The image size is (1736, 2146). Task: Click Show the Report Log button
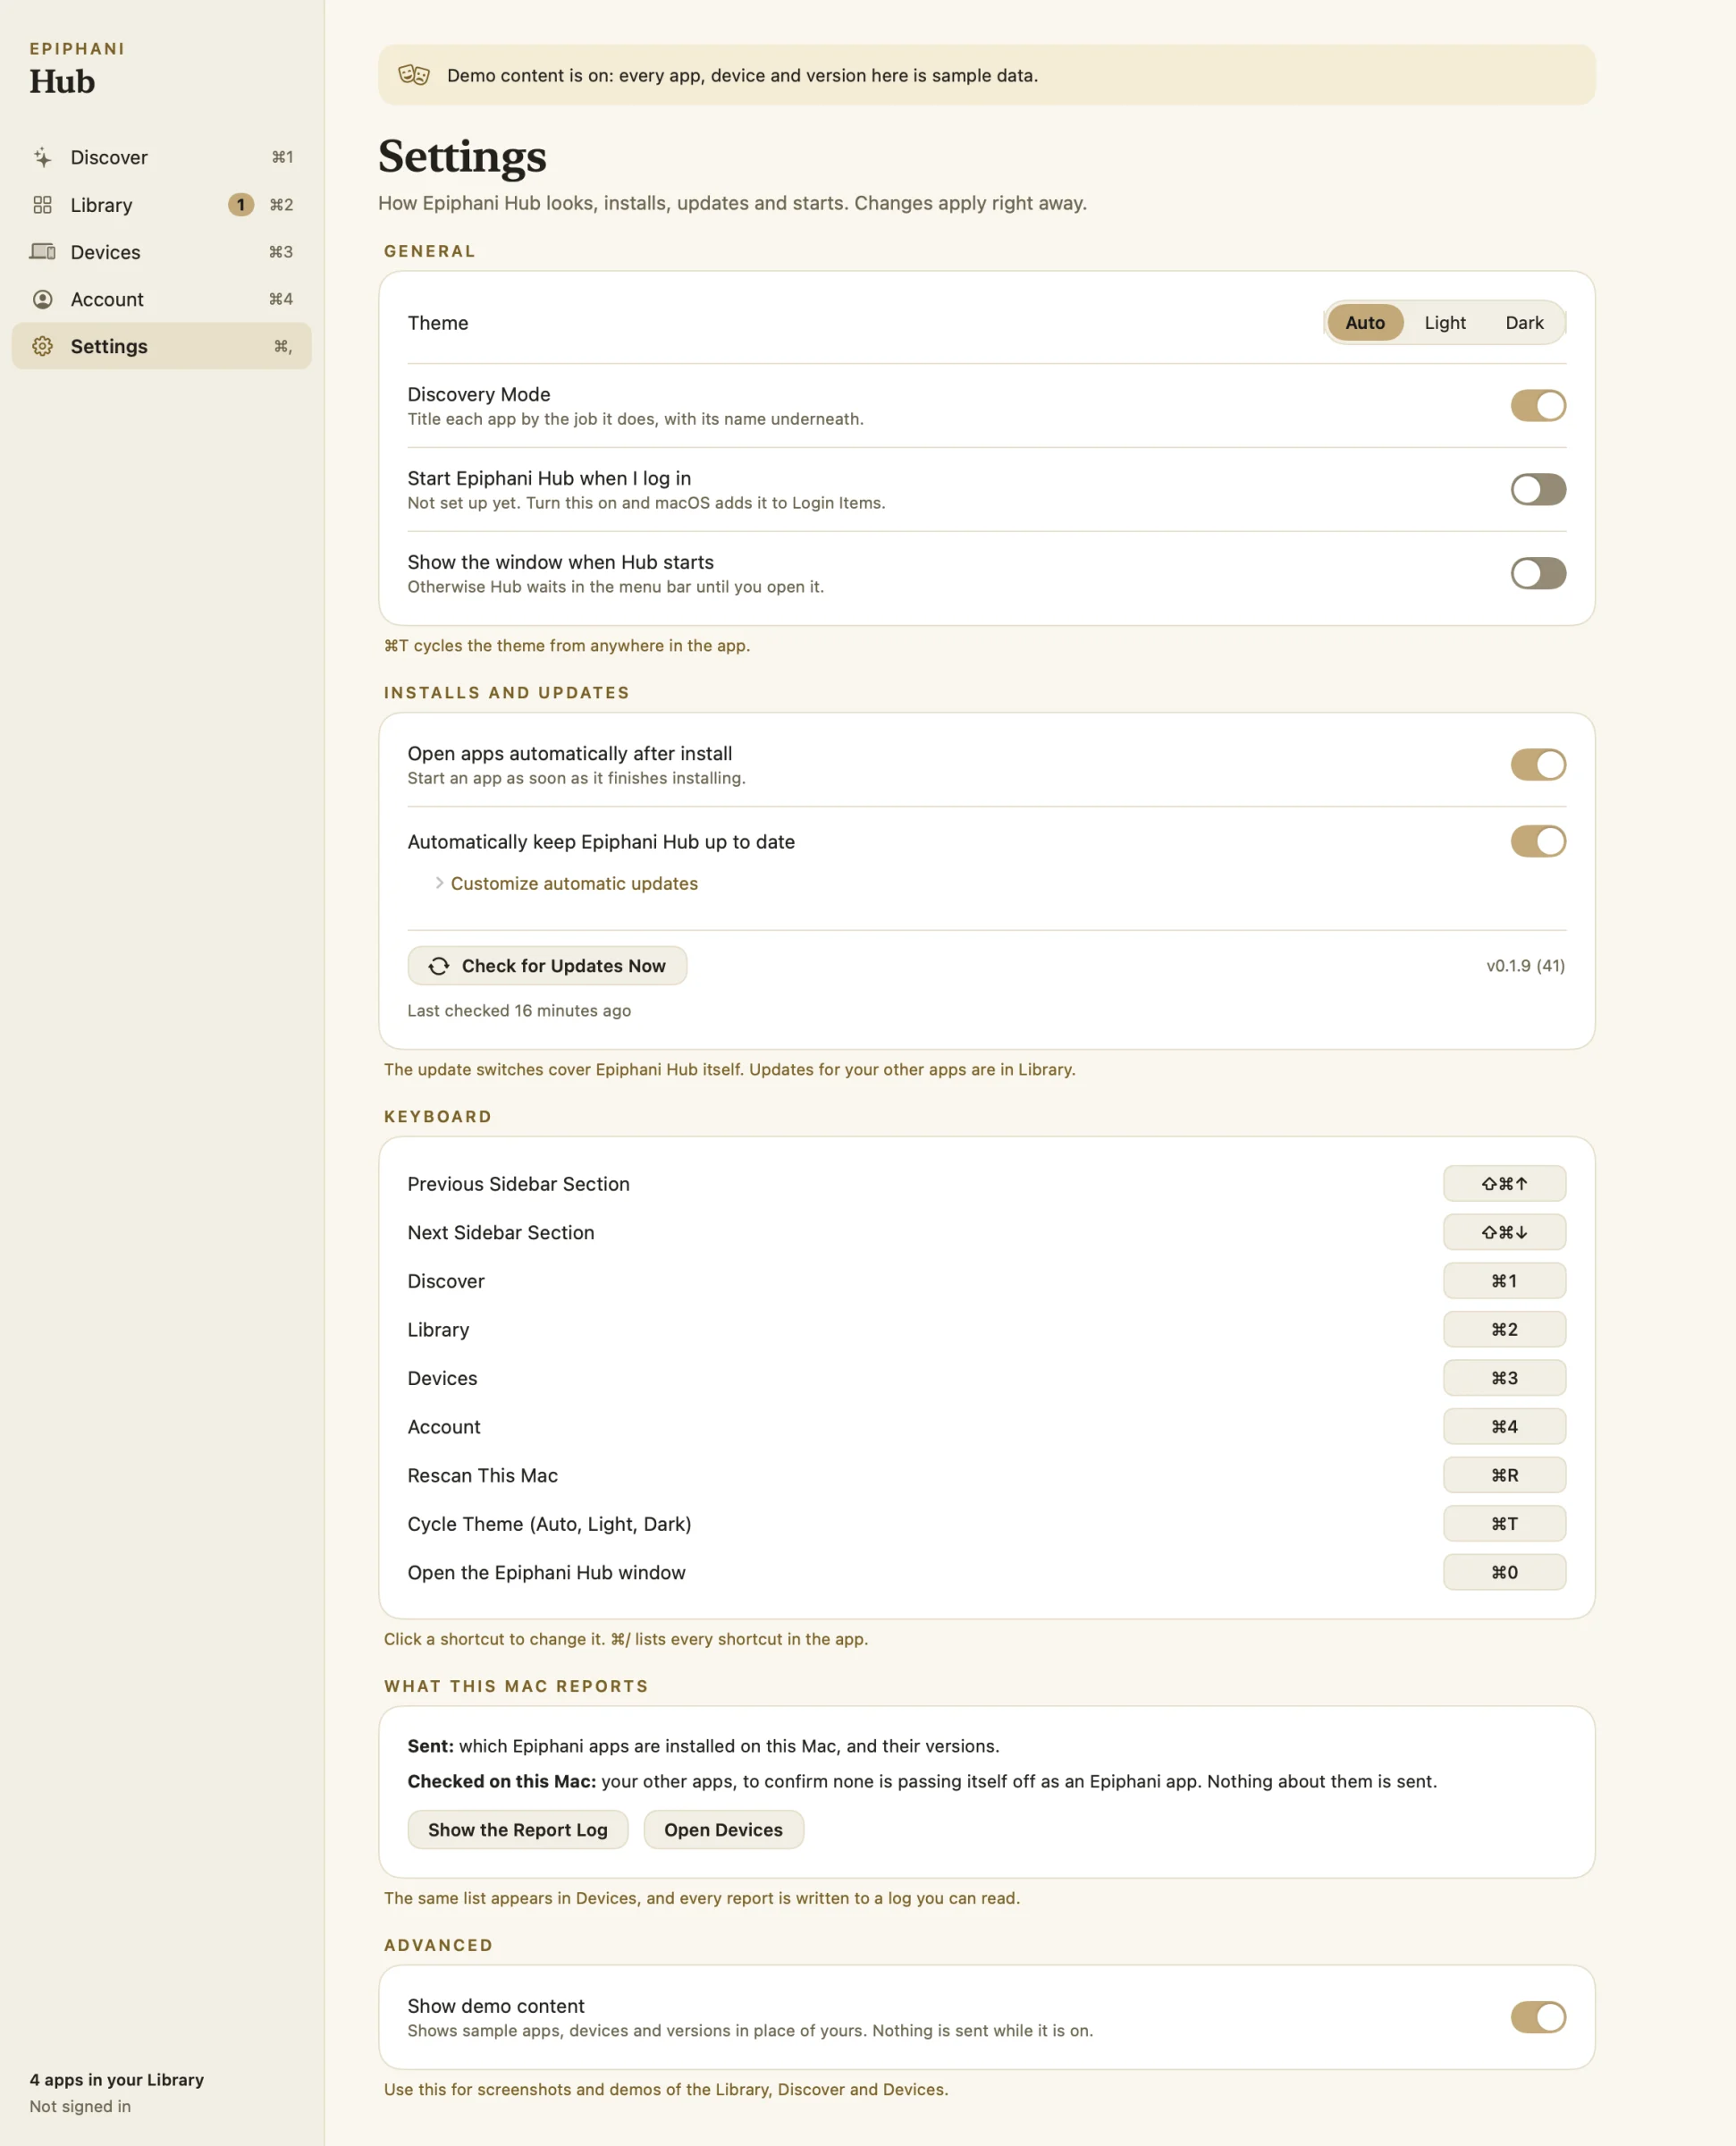[x=518, y=1830]
